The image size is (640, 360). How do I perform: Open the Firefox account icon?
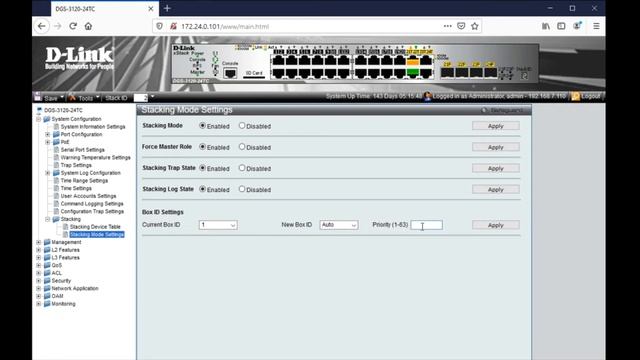point(577,26)
